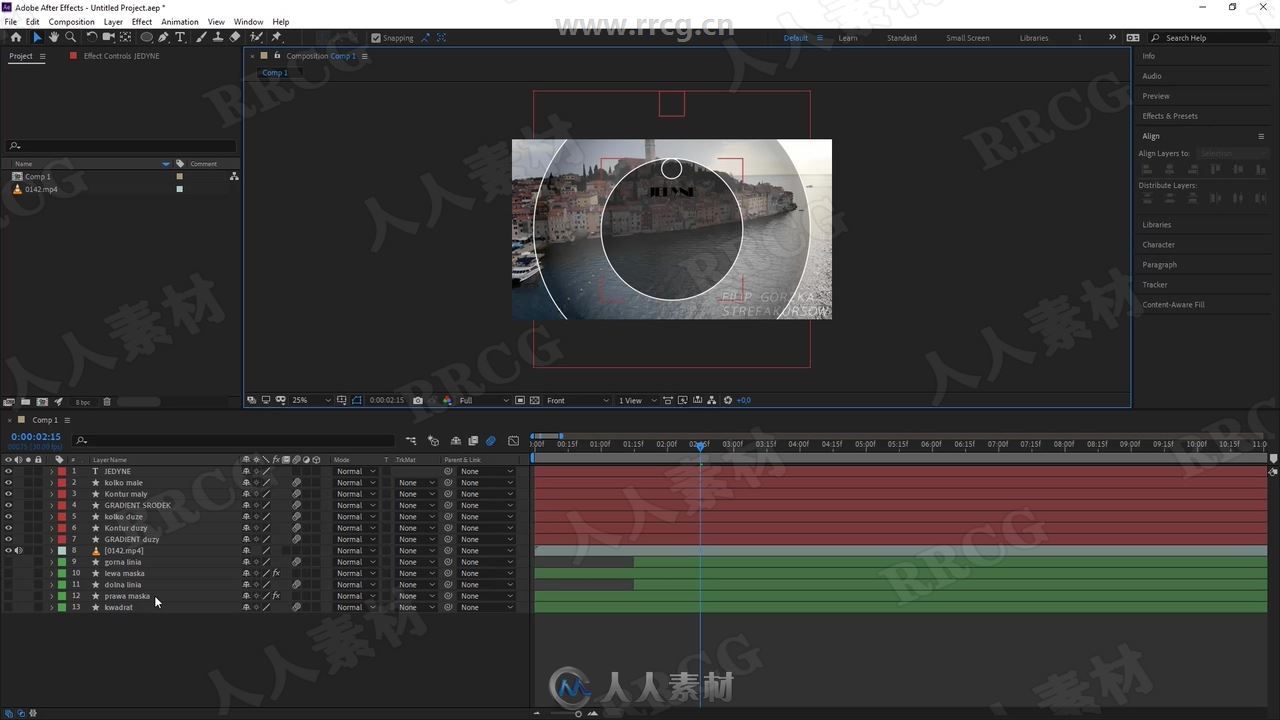This screenshot has height=720, width=1280.
Task: Toggle the Snapping checkbox
Action: click(376, 38)
